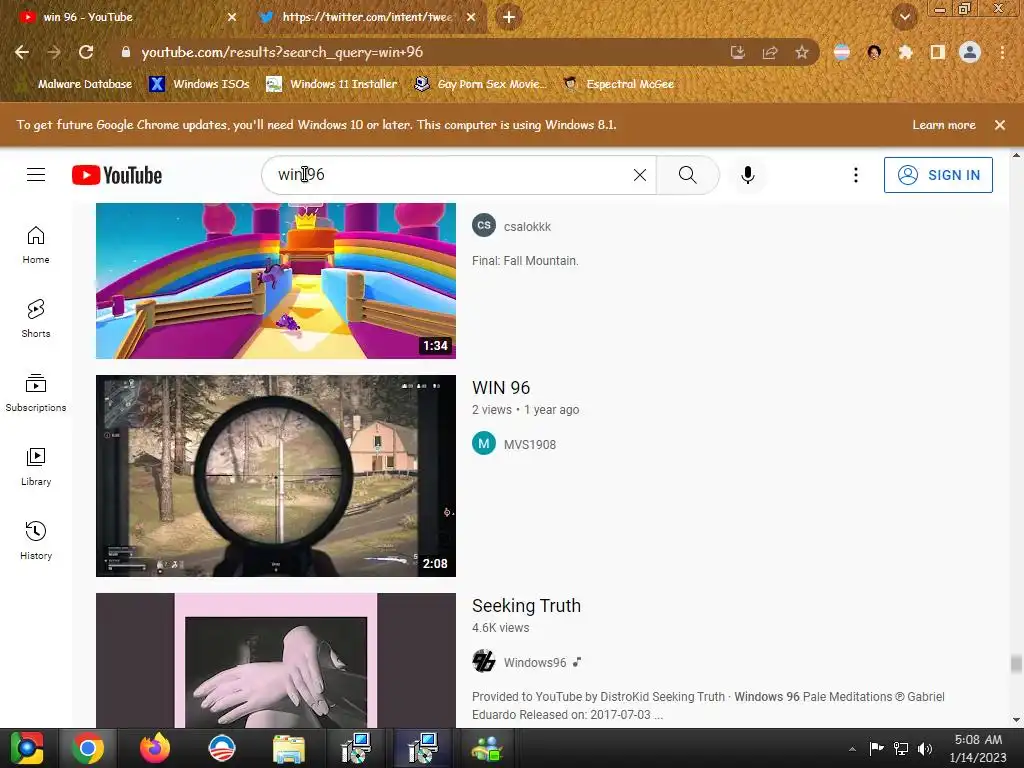Image resolution: width=1024 pixels, height=768 pixels.
Task: Open Home in the YouTube sidebar
Action: coord(36,245)
